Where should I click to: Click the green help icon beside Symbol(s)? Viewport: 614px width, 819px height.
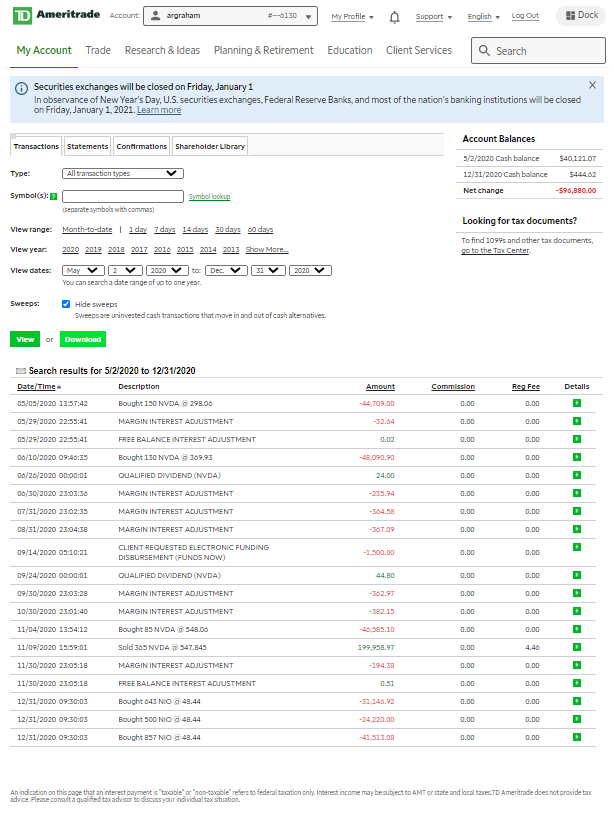pyautogui.click(x=53, y=197)
